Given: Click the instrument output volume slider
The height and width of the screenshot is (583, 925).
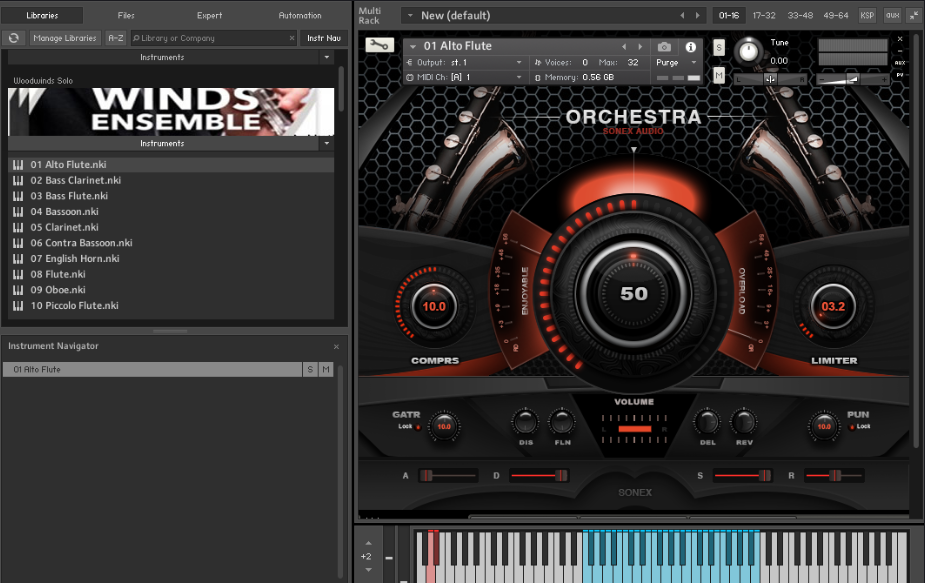Looking at the screenshot, I should 852,79.
